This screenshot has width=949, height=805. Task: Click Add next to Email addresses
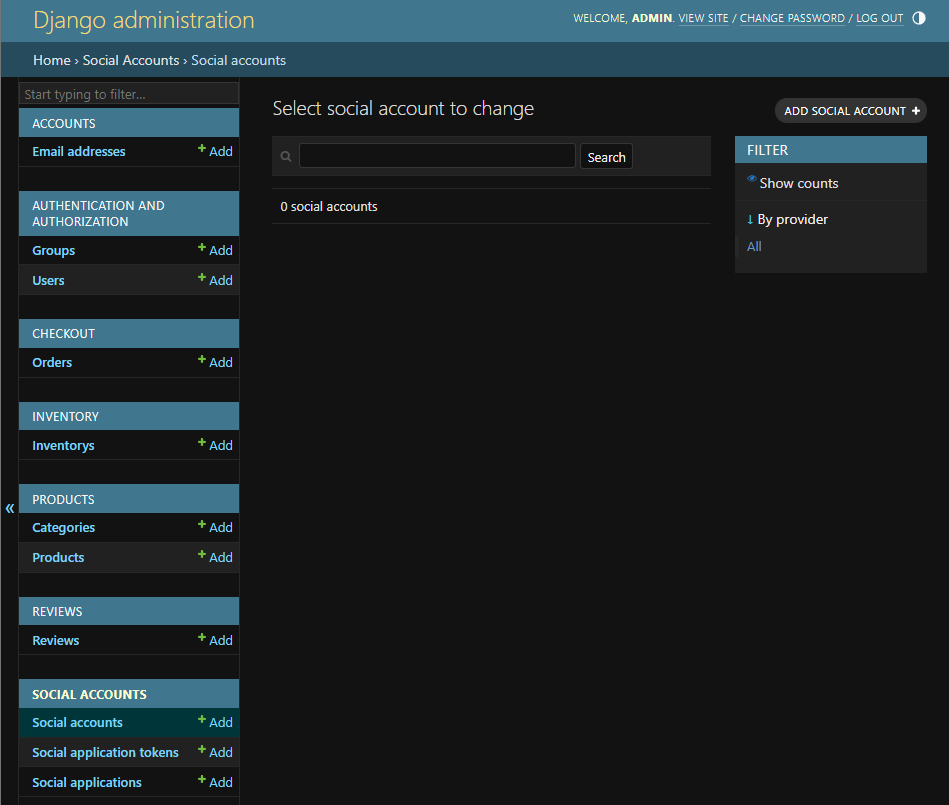215,151
